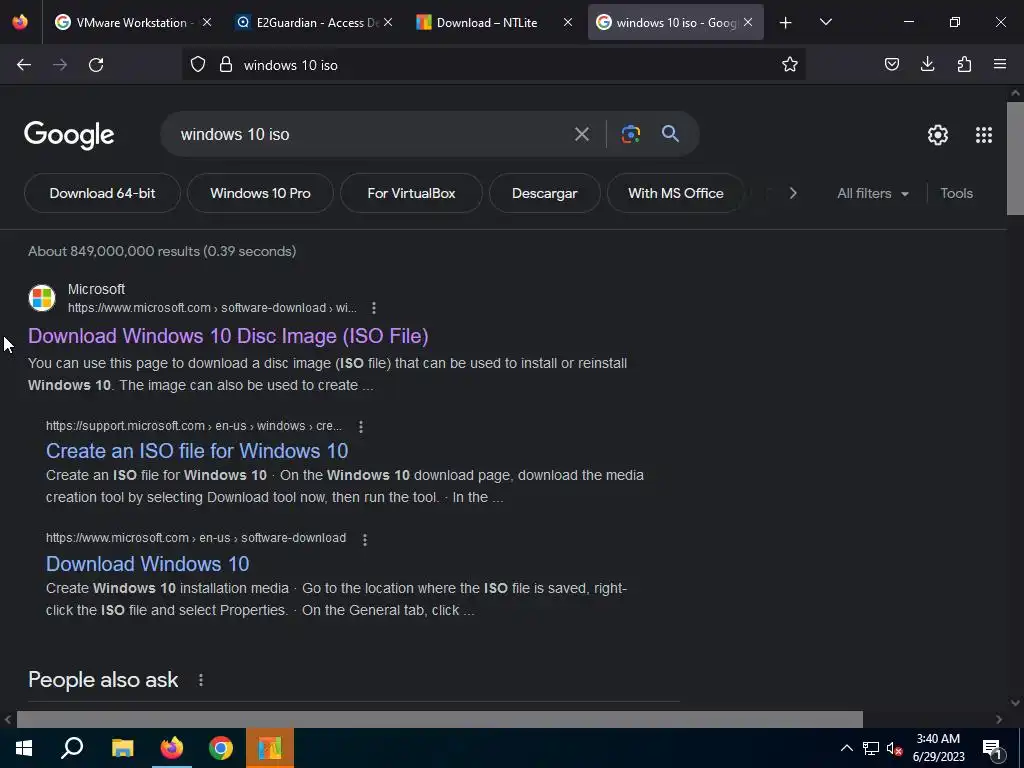Click the muted volume tray icon
Screen dimensions: 1024x768
click(894, 748)
